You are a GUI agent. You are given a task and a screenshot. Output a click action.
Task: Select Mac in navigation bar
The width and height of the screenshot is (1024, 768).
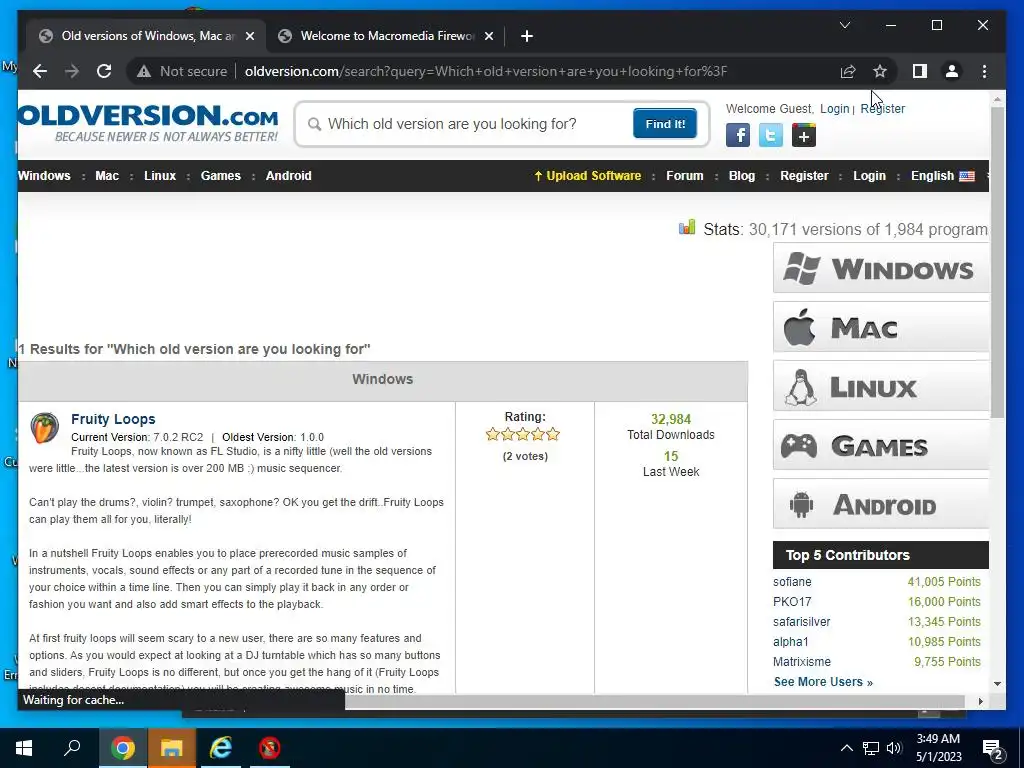tap(107, 176)
